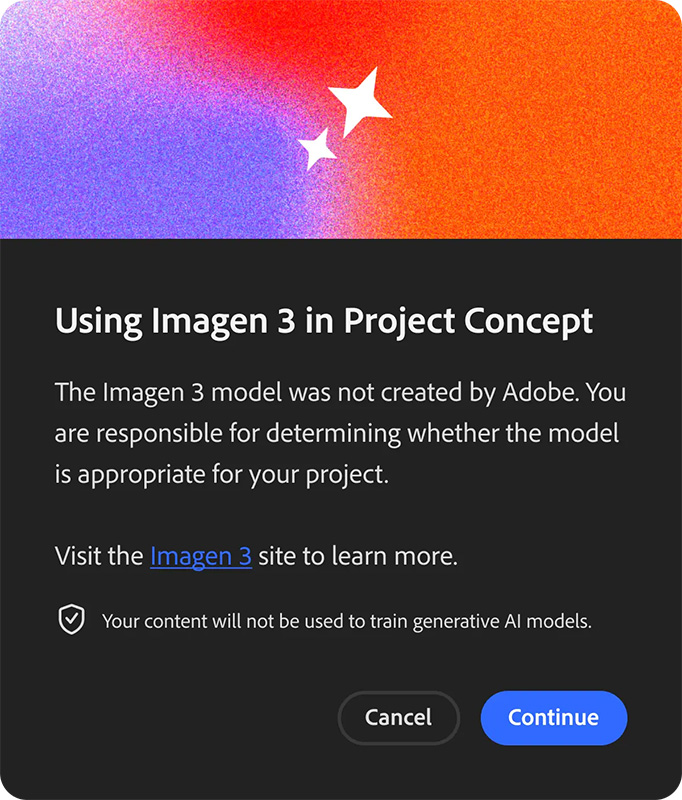The image size is (682, 800).
Task: Click the small white sparkle star icon
Action: click(x=318, y=148)
